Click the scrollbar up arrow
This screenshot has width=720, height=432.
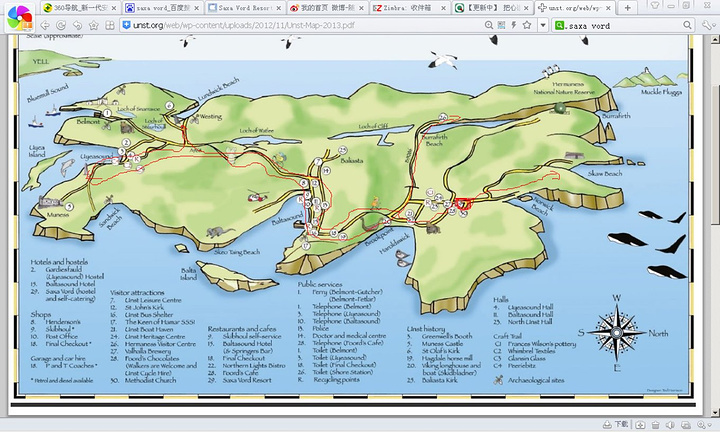pos(713,39)
